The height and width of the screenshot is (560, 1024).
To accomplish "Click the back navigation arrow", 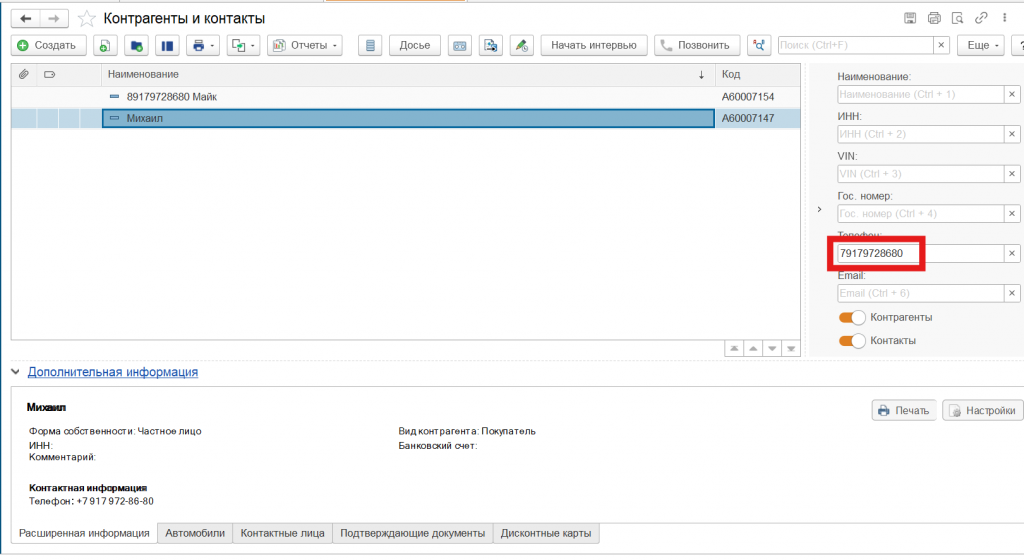I will tap(26, 18).
